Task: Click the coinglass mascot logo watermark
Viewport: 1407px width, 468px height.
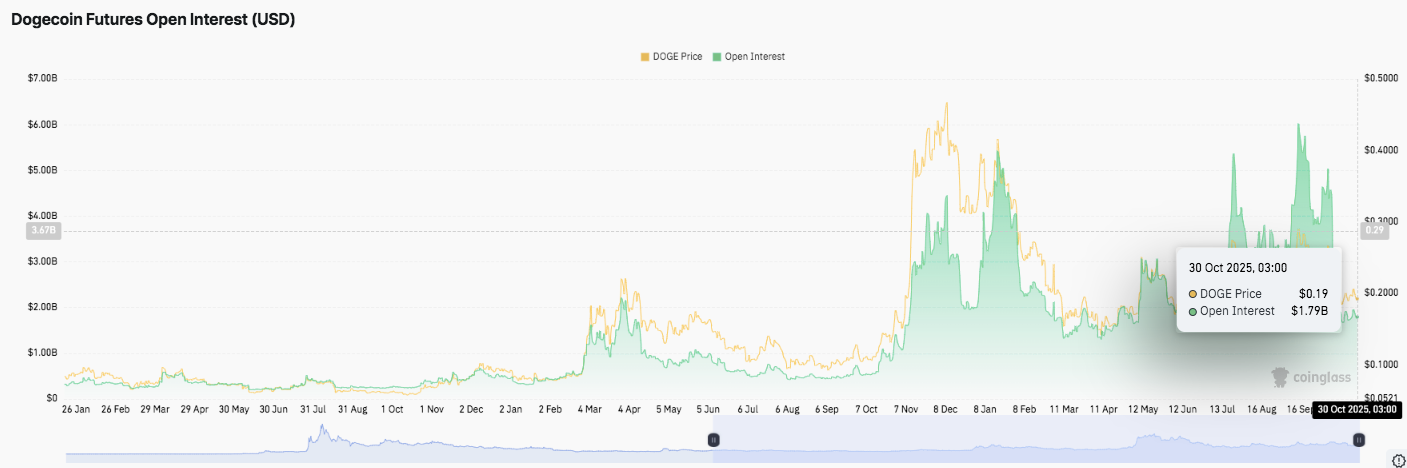Action: (x=1281, y=377)
